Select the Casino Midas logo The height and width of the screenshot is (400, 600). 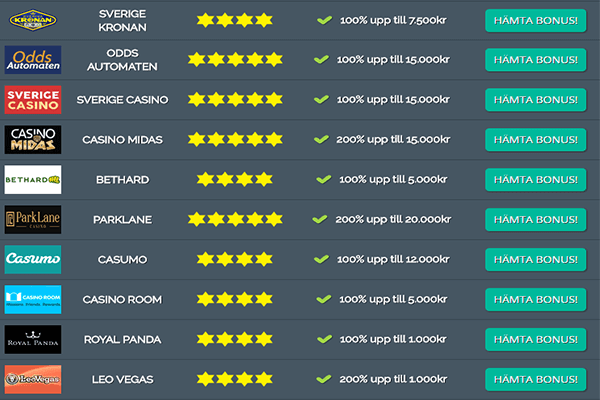point(32,140)
